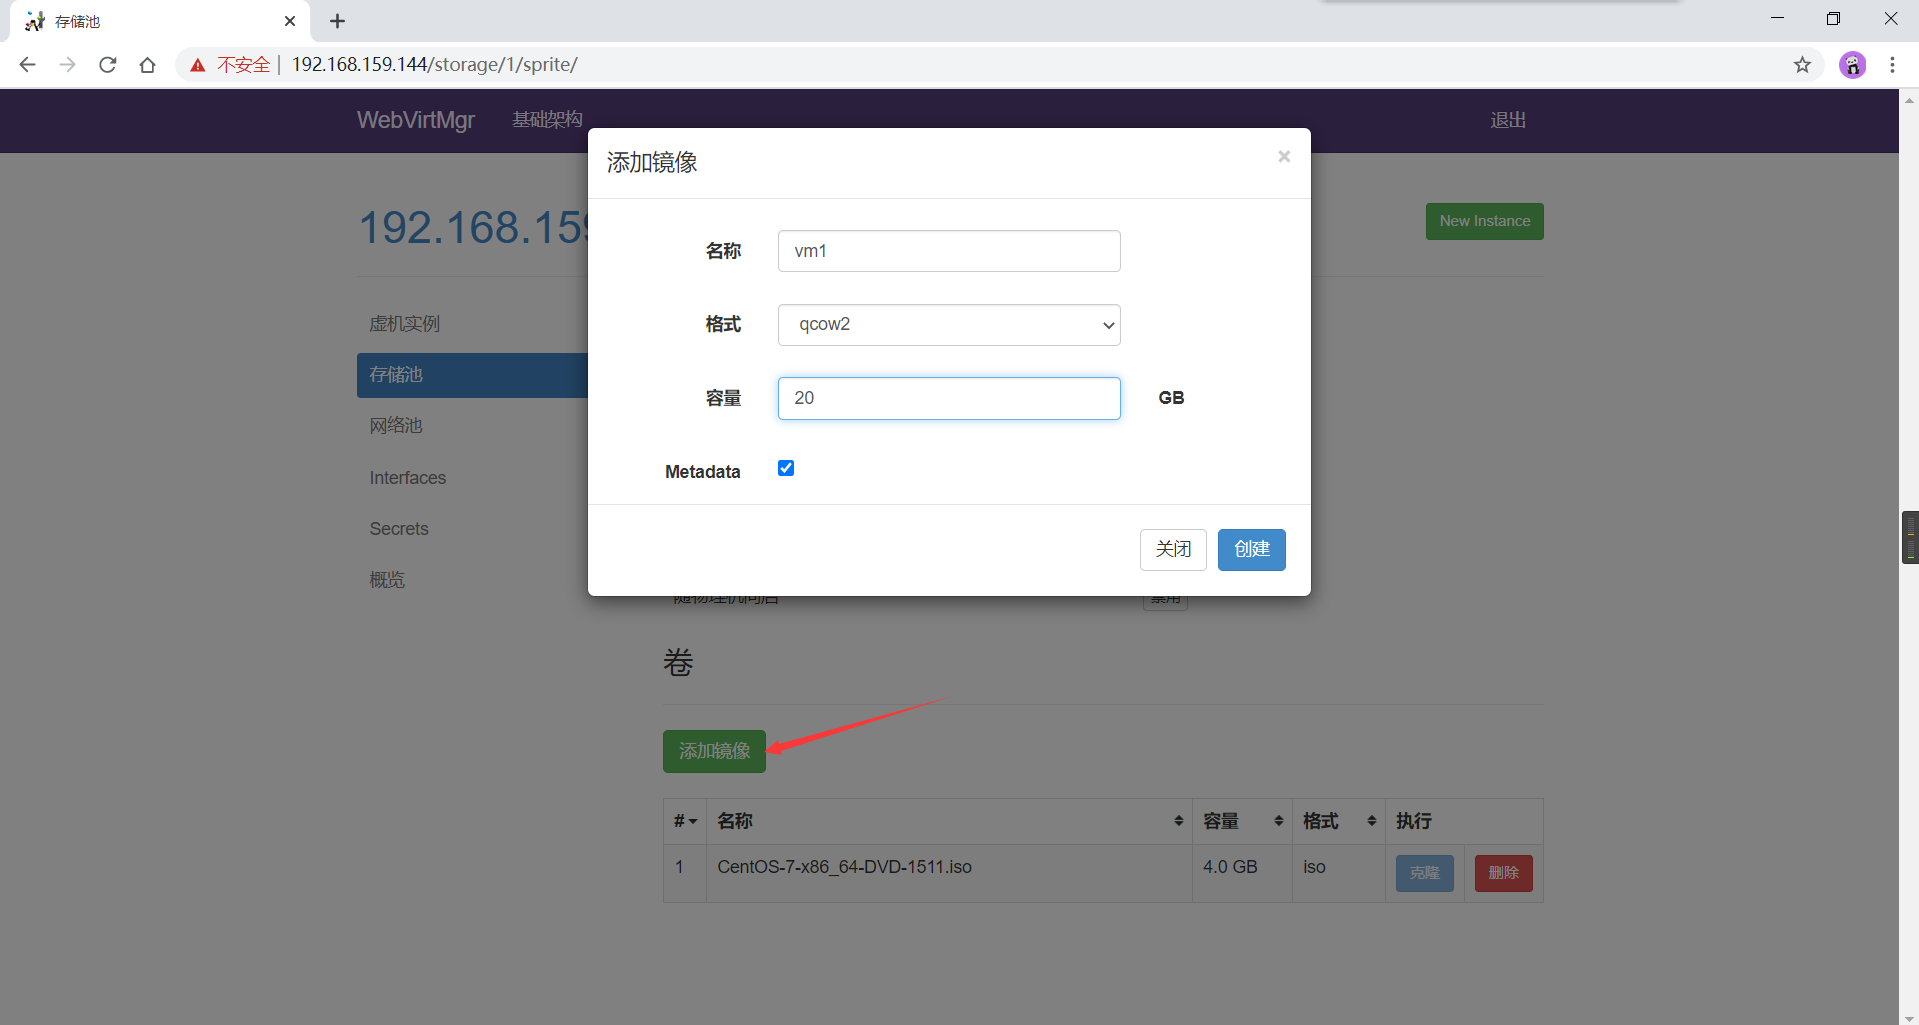The width and height of the screenshot is (1919, 1025).
Task: Sort the table by 容量 column
Action: tap(1242, 821)
